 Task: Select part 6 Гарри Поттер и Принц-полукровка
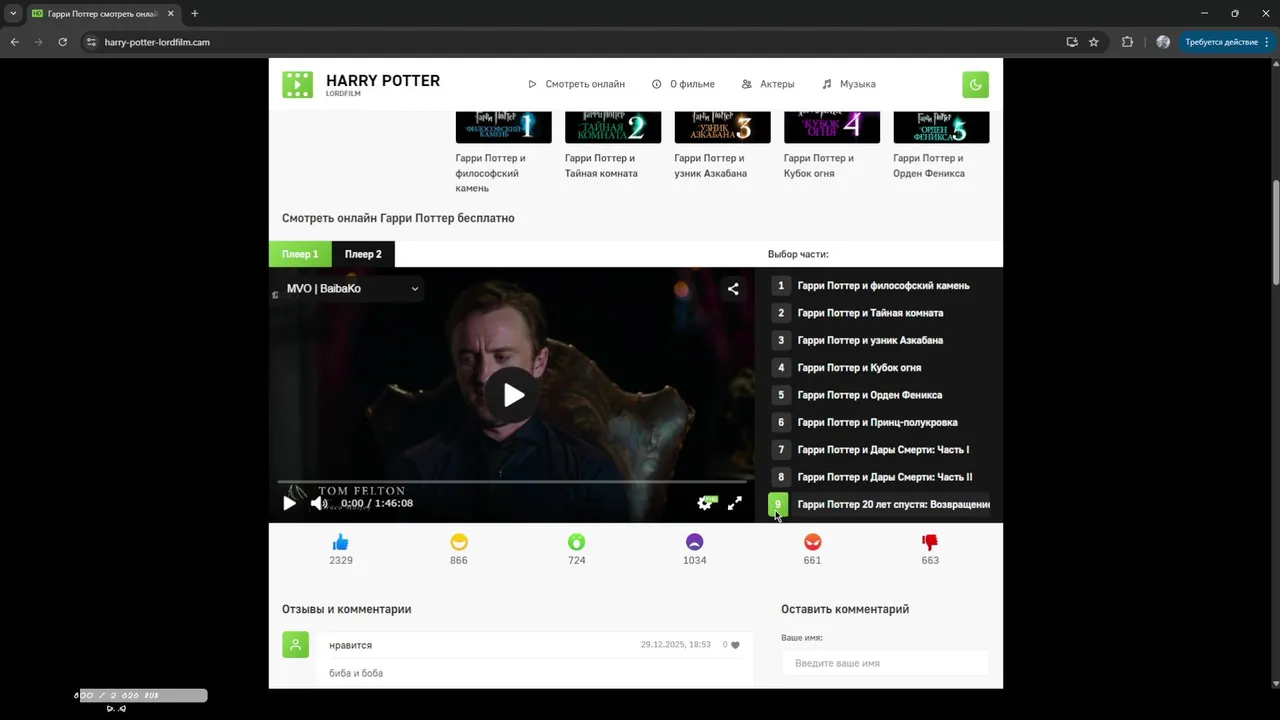point(880,422)
